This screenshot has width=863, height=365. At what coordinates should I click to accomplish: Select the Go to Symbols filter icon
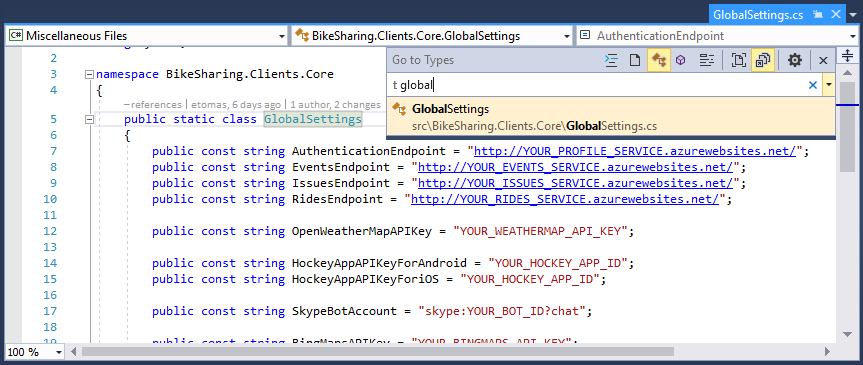pyautogui.click(x=707, y=61)
